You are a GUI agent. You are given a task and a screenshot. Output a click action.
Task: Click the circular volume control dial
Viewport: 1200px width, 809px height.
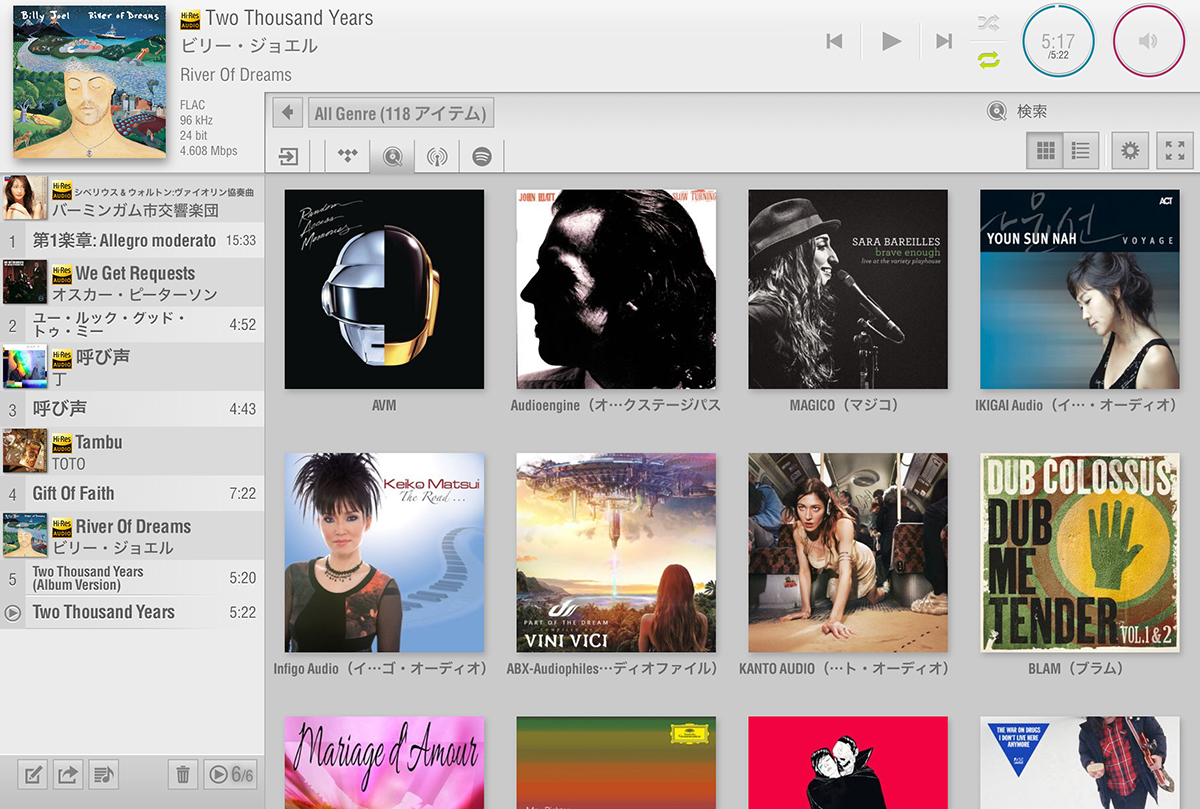(x=1148, y=41)
